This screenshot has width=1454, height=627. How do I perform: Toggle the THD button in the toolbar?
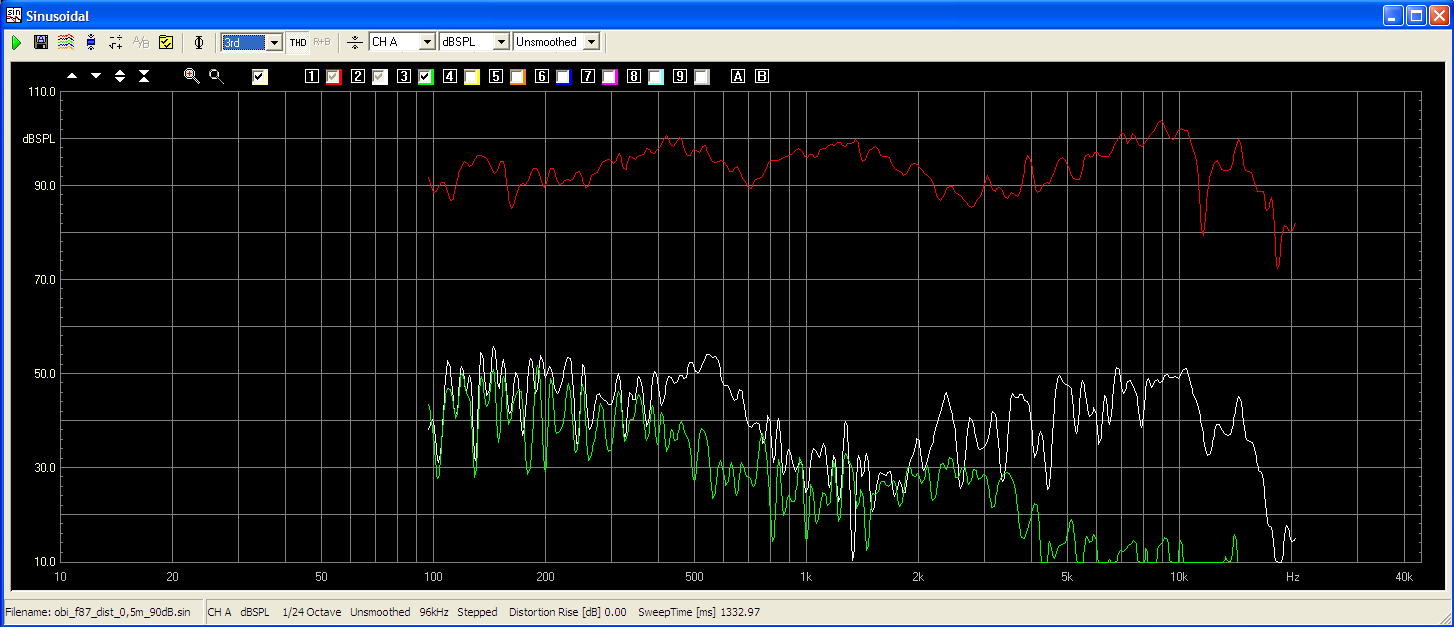(x=298, y=42)
